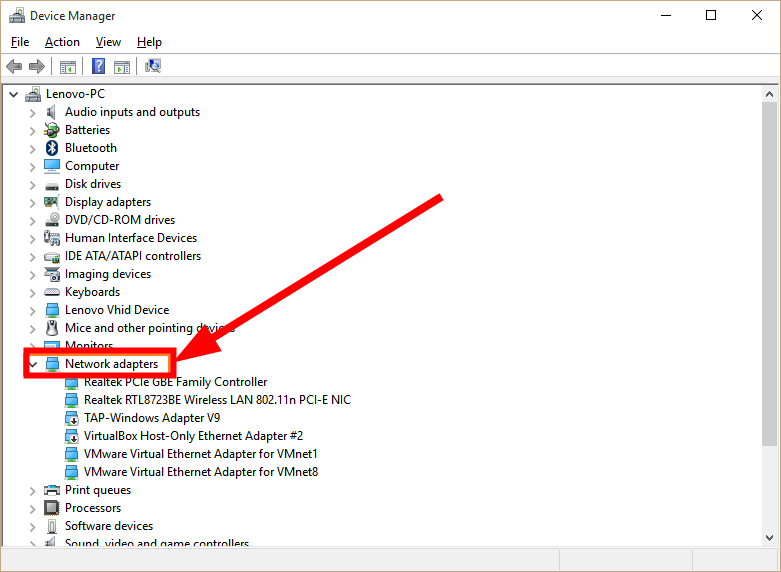Image resolution: width=781 pixels, height=572 pixels.
Task: Click the Bluetooth icon
Action: [x=52, y=148]
